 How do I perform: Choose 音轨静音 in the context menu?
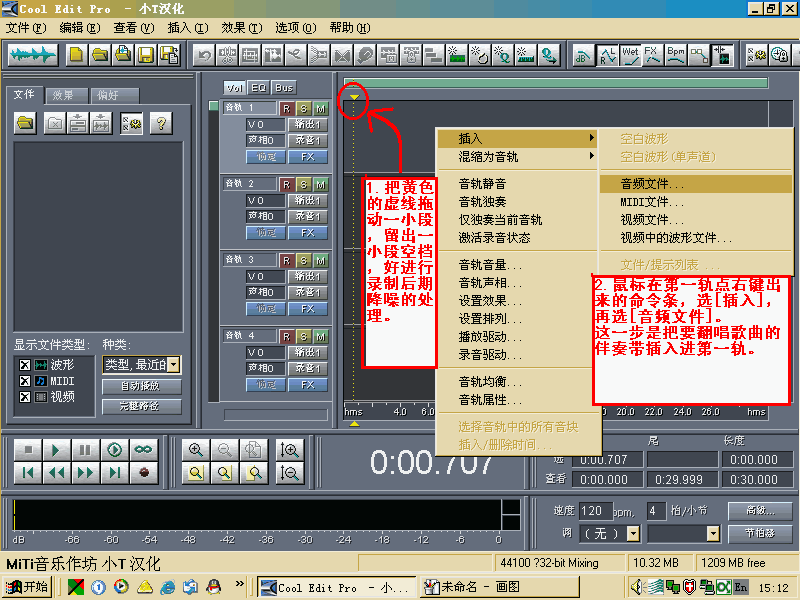517,184
